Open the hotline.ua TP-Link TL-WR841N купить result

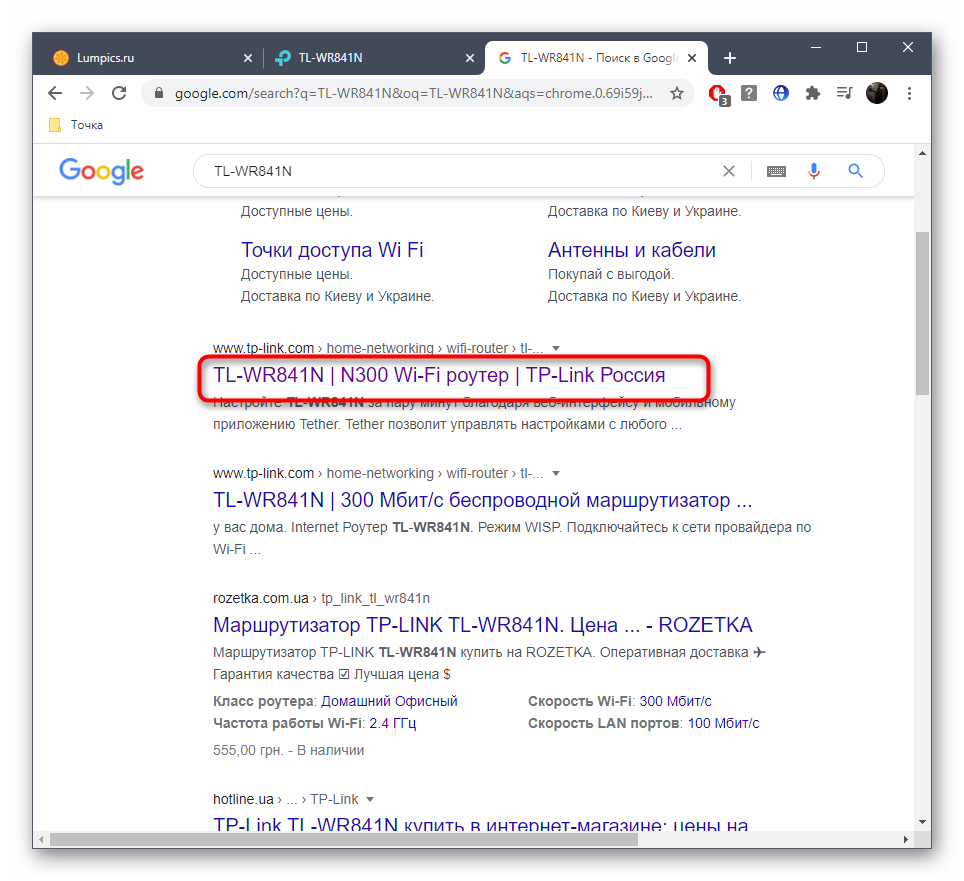tap(481, 823)
